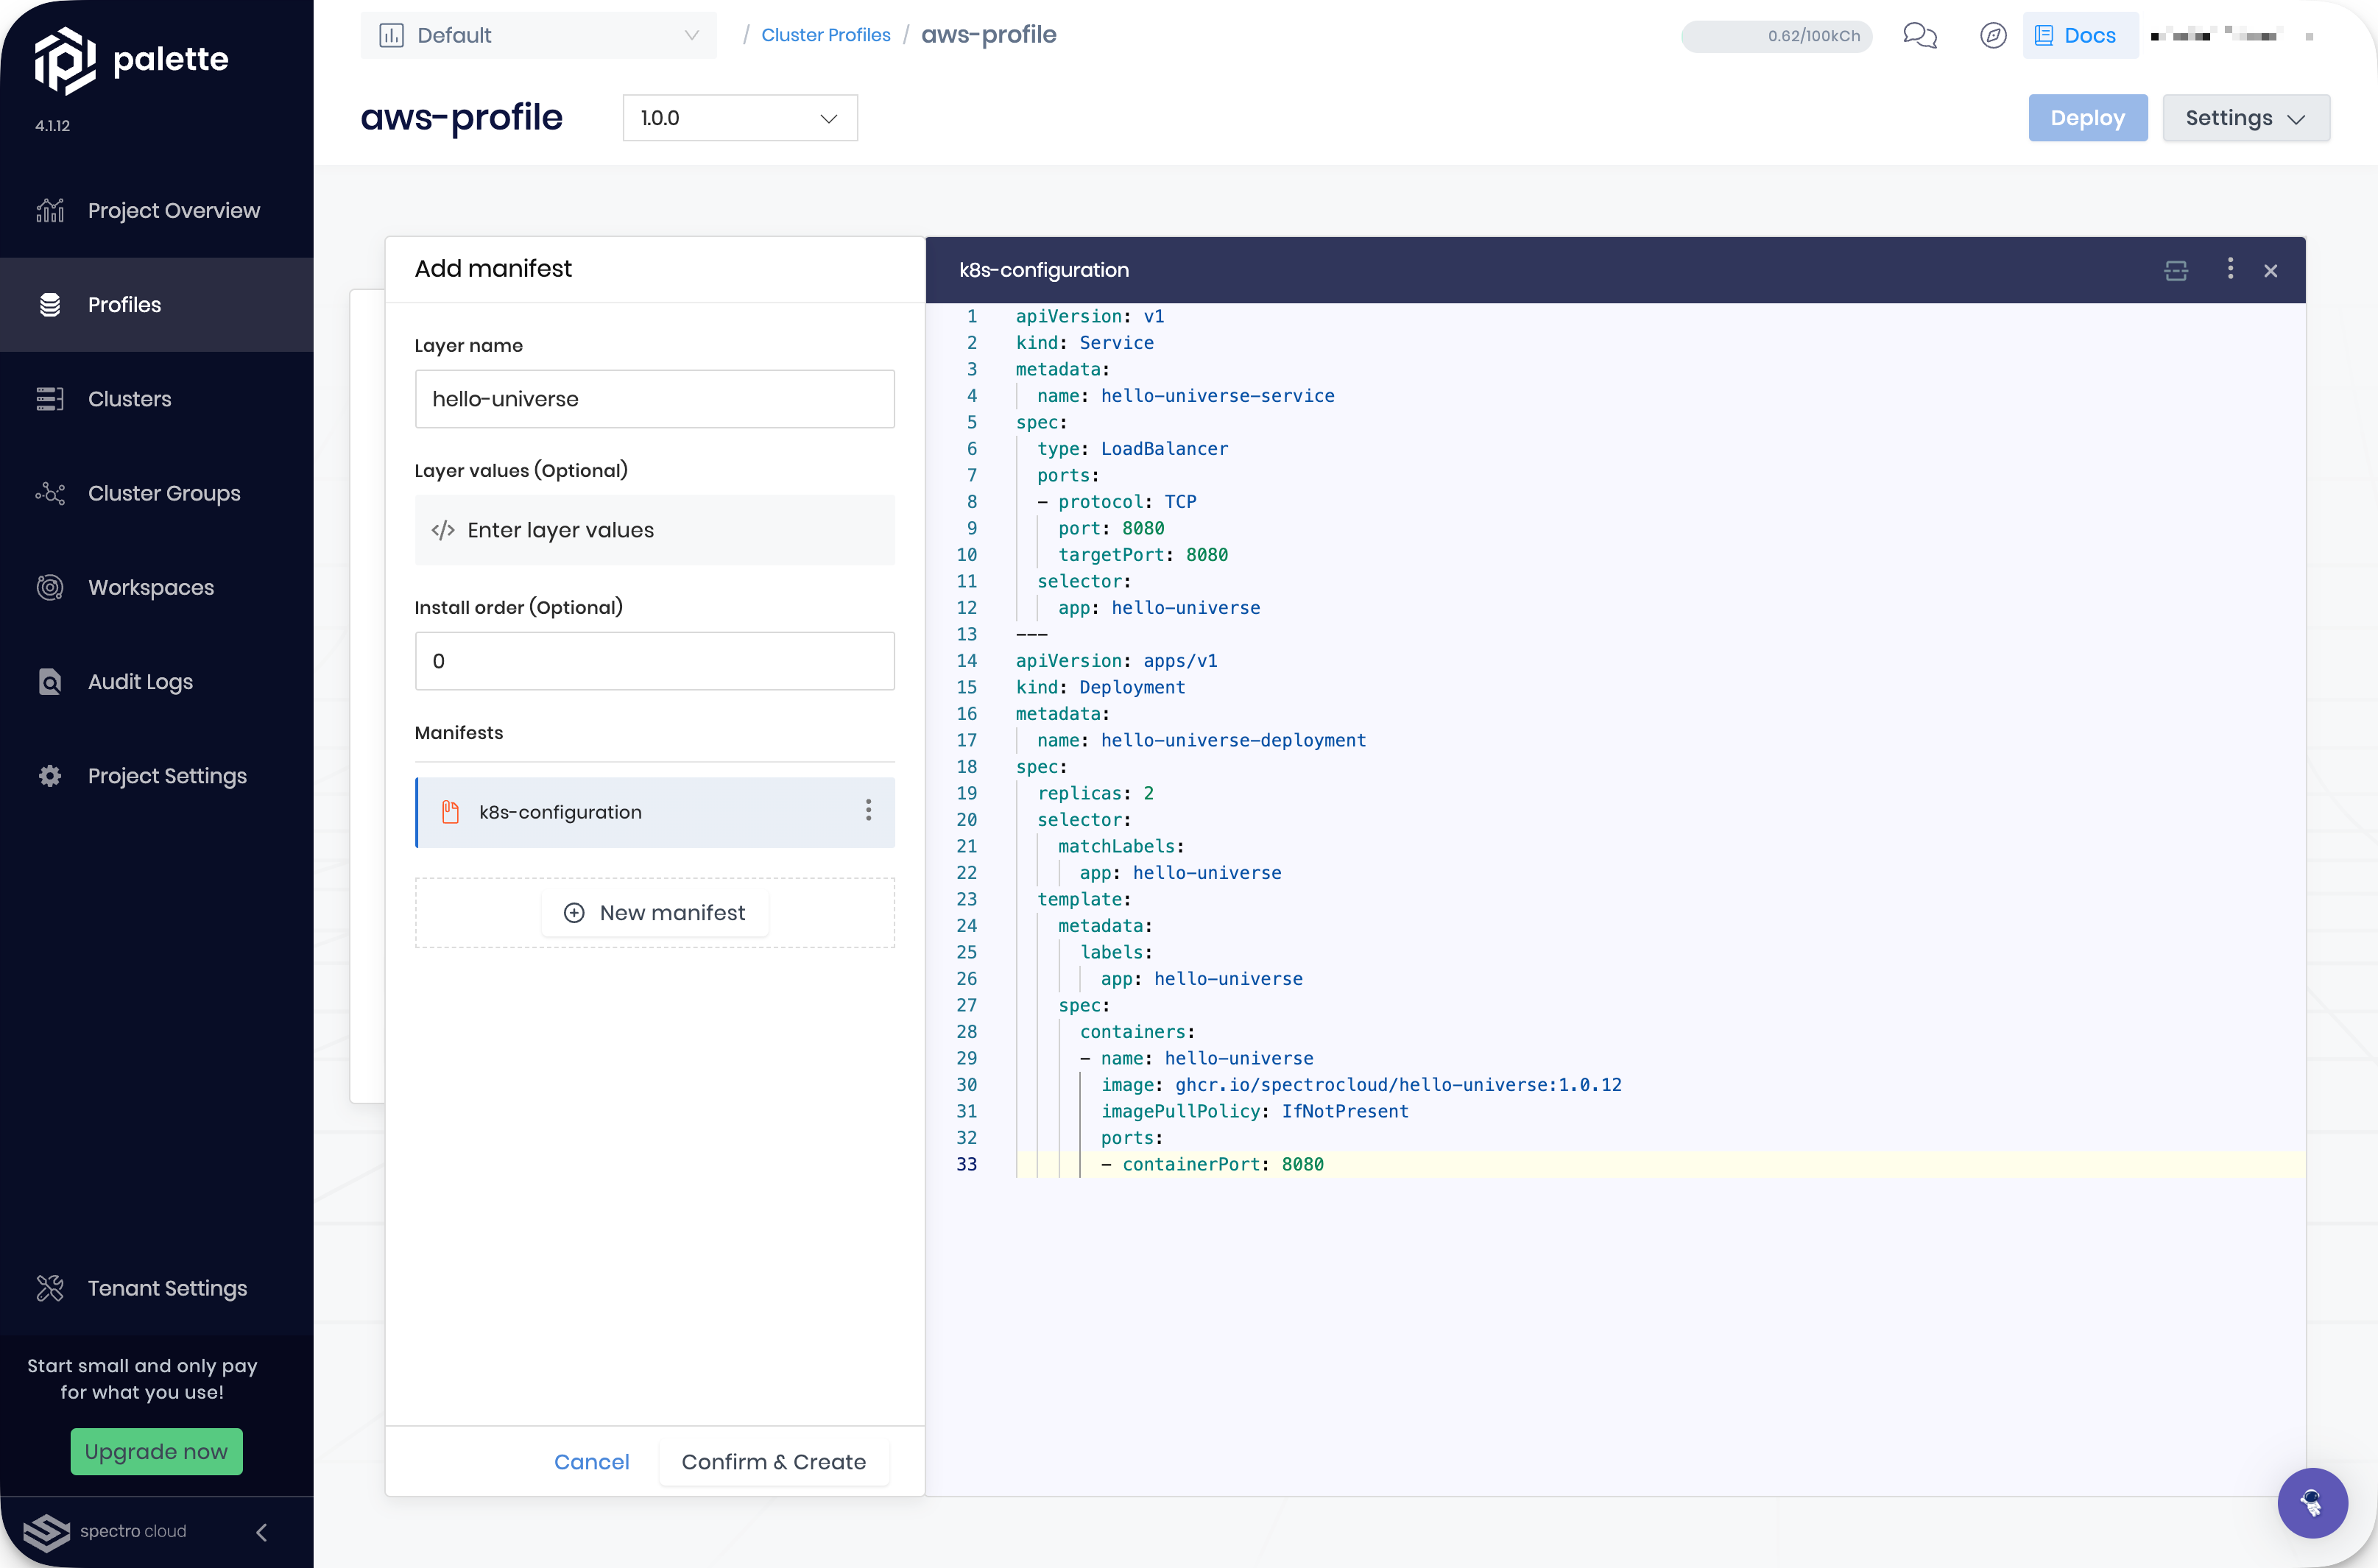
Task: Select the k8s-configuration manifest row
Action: pos(654,812)
